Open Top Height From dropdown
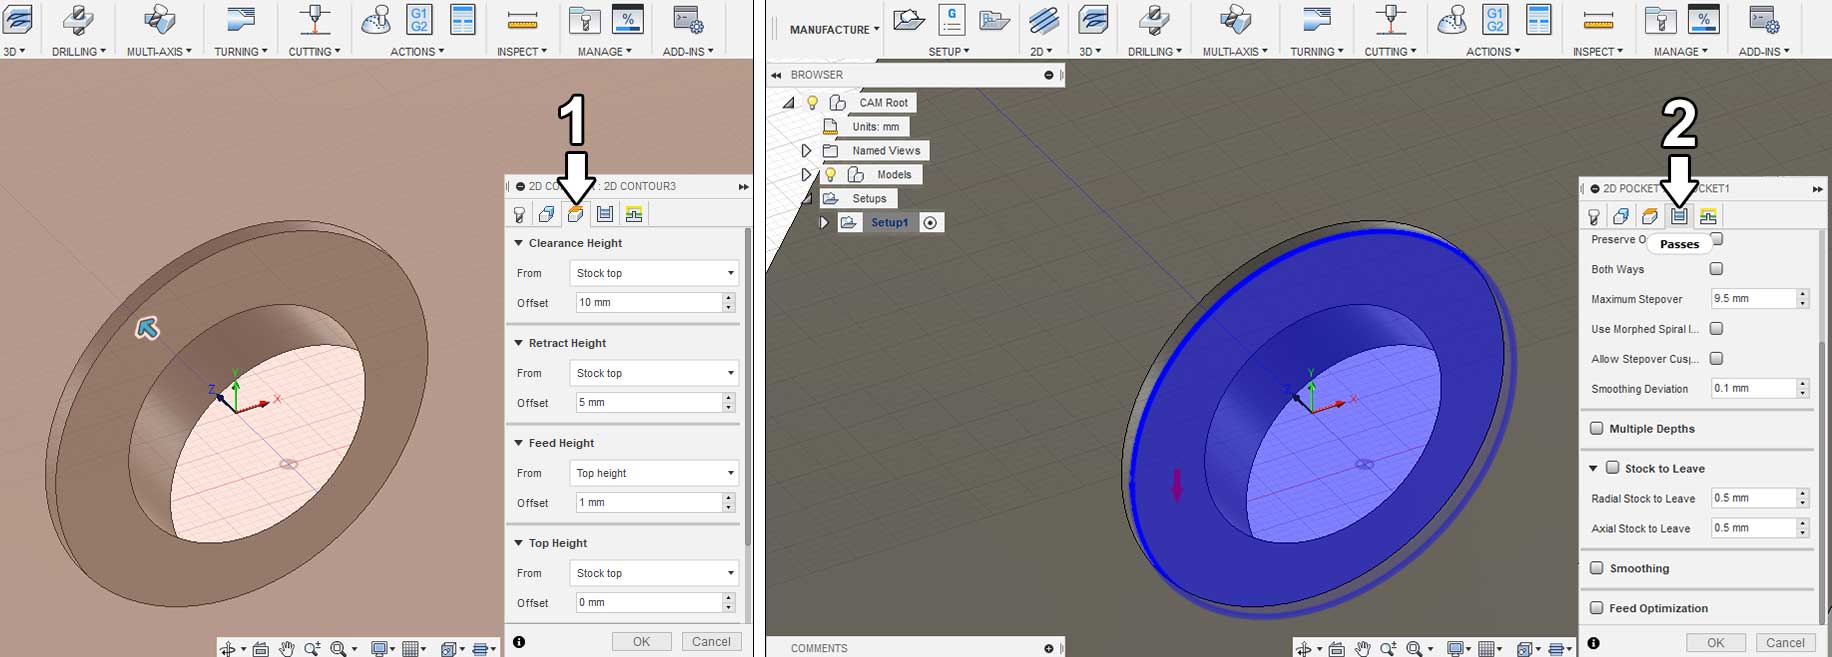 [x=654, y=573]
